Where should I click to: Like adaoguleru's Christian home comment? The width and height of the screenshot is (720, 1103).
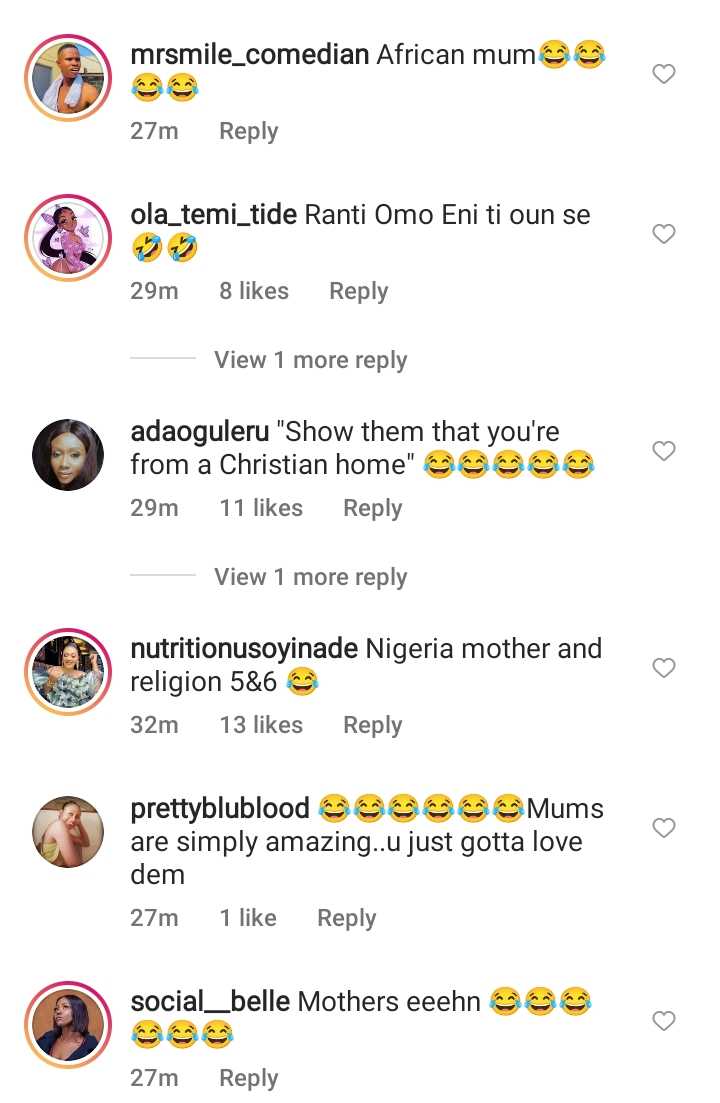[664, 451]
